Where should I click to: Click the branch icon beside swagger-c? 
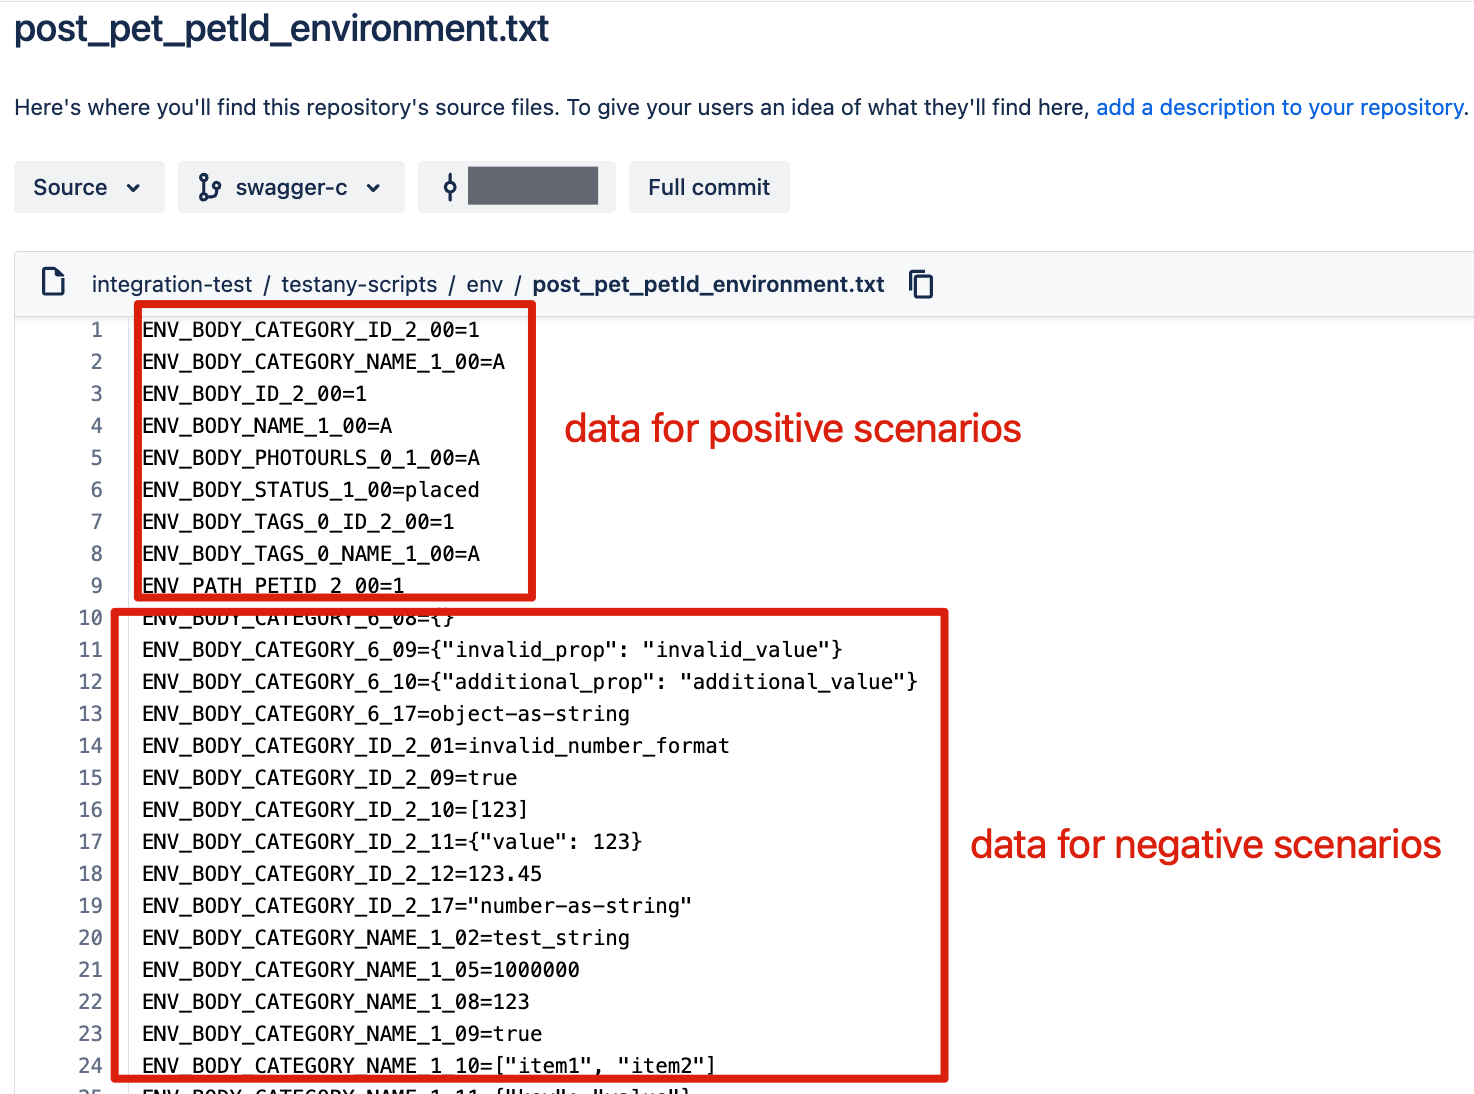tap(209, 187)
